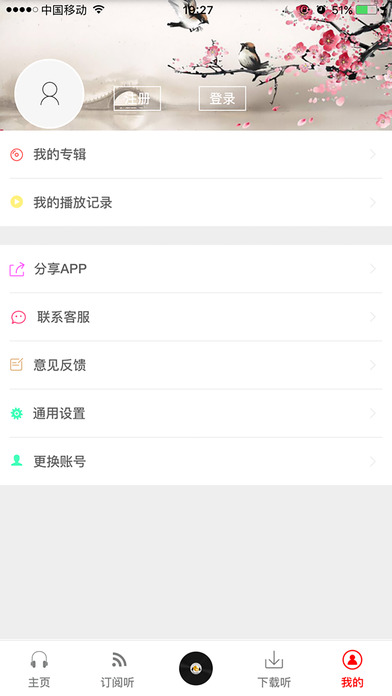Tap the red disc icon for 我的专辑

pos(16,154)
